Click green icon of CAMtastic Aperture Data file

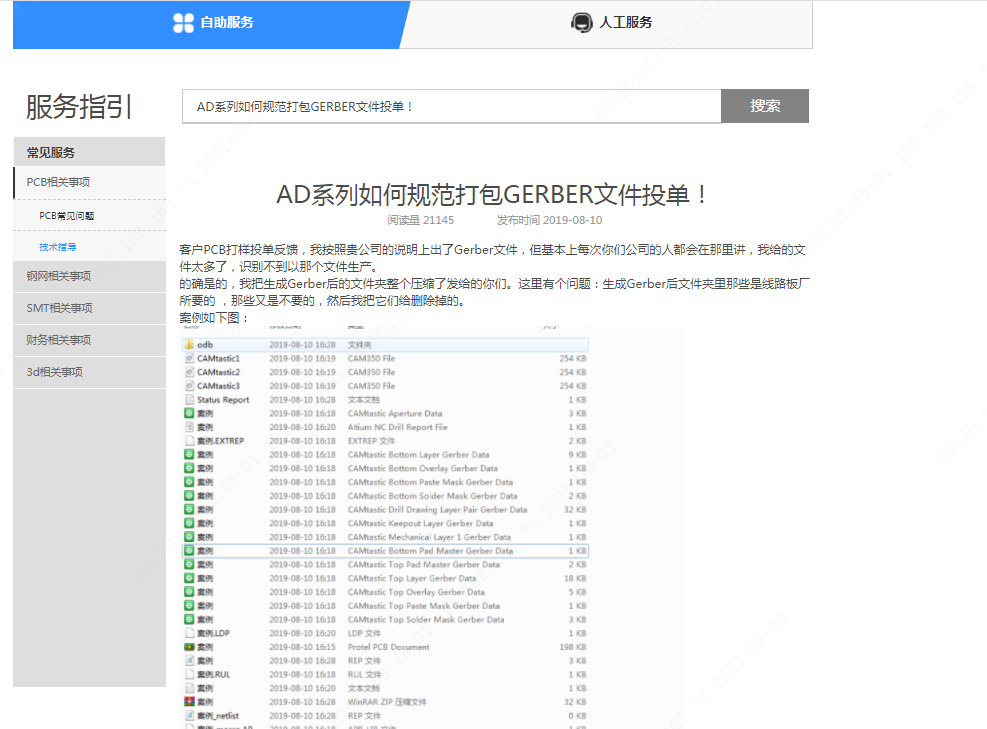(x=188, y=413)
